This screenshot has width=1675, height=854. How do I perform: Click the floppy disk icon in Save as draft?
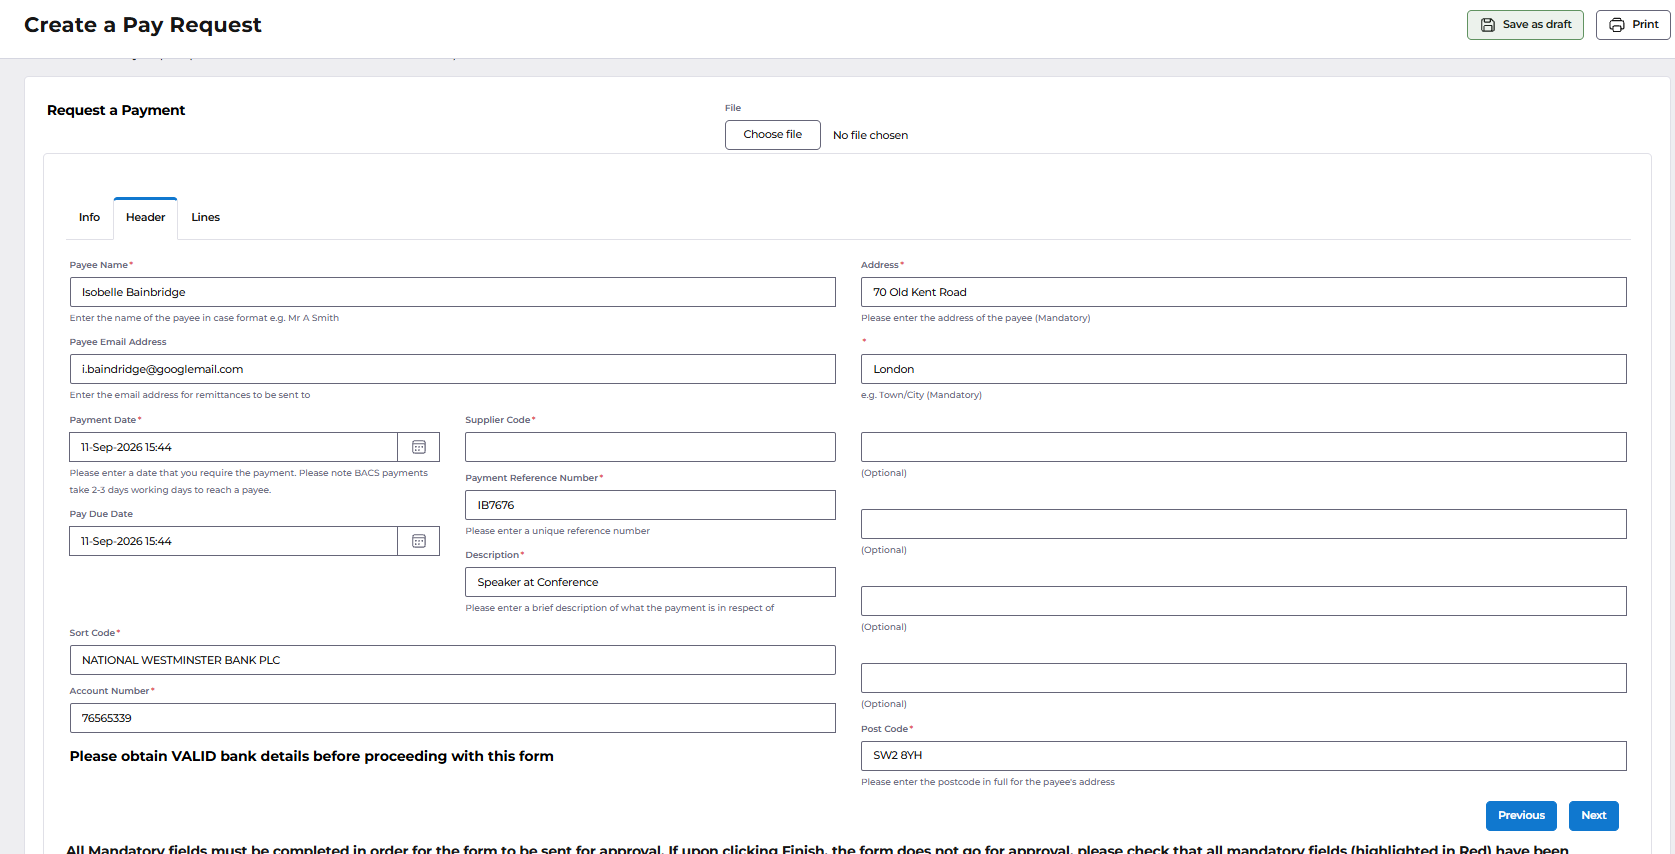1488,25
